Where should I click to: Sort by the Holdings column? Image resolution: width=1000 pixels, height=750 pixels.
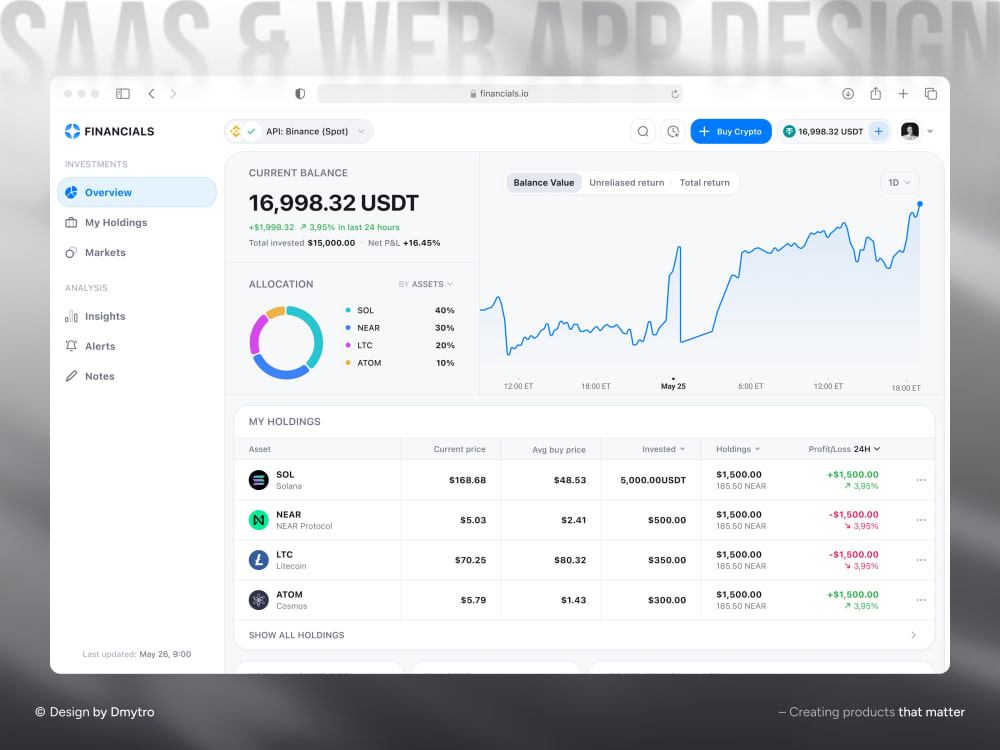click(x=738, y=449)
